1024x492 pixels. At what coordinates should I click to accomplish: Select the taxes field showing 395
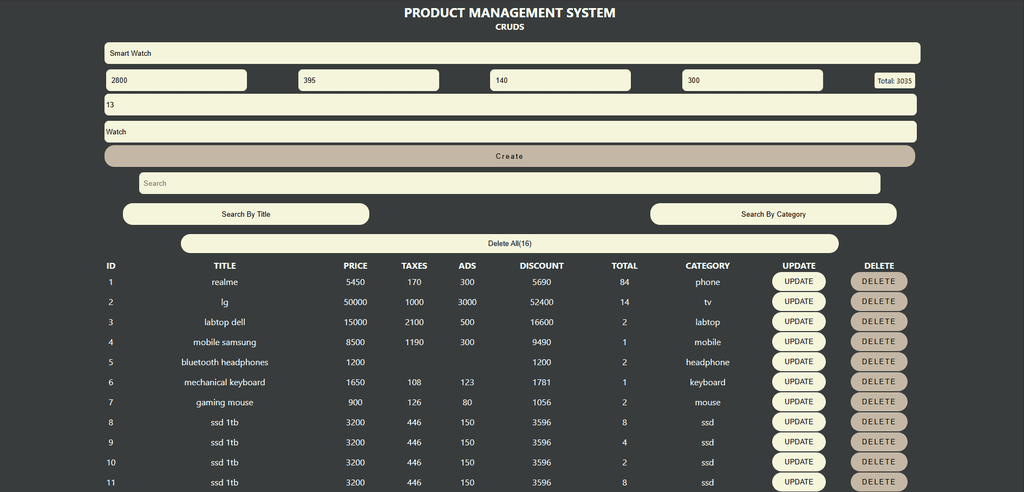point(368,80)
